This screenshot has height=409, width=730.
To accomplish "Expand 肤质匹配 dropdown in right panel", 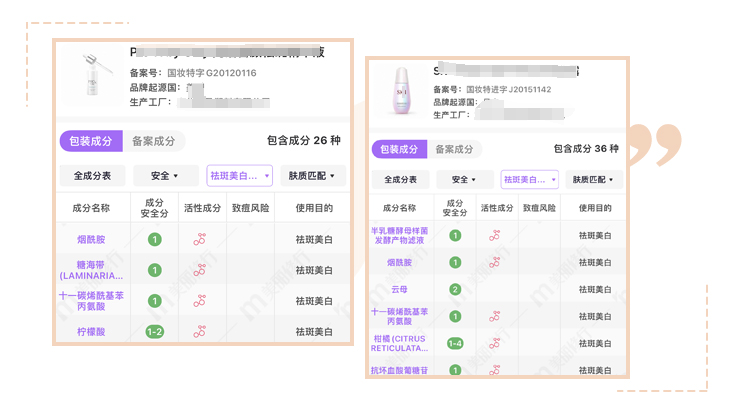I will [x=594, y=180].
